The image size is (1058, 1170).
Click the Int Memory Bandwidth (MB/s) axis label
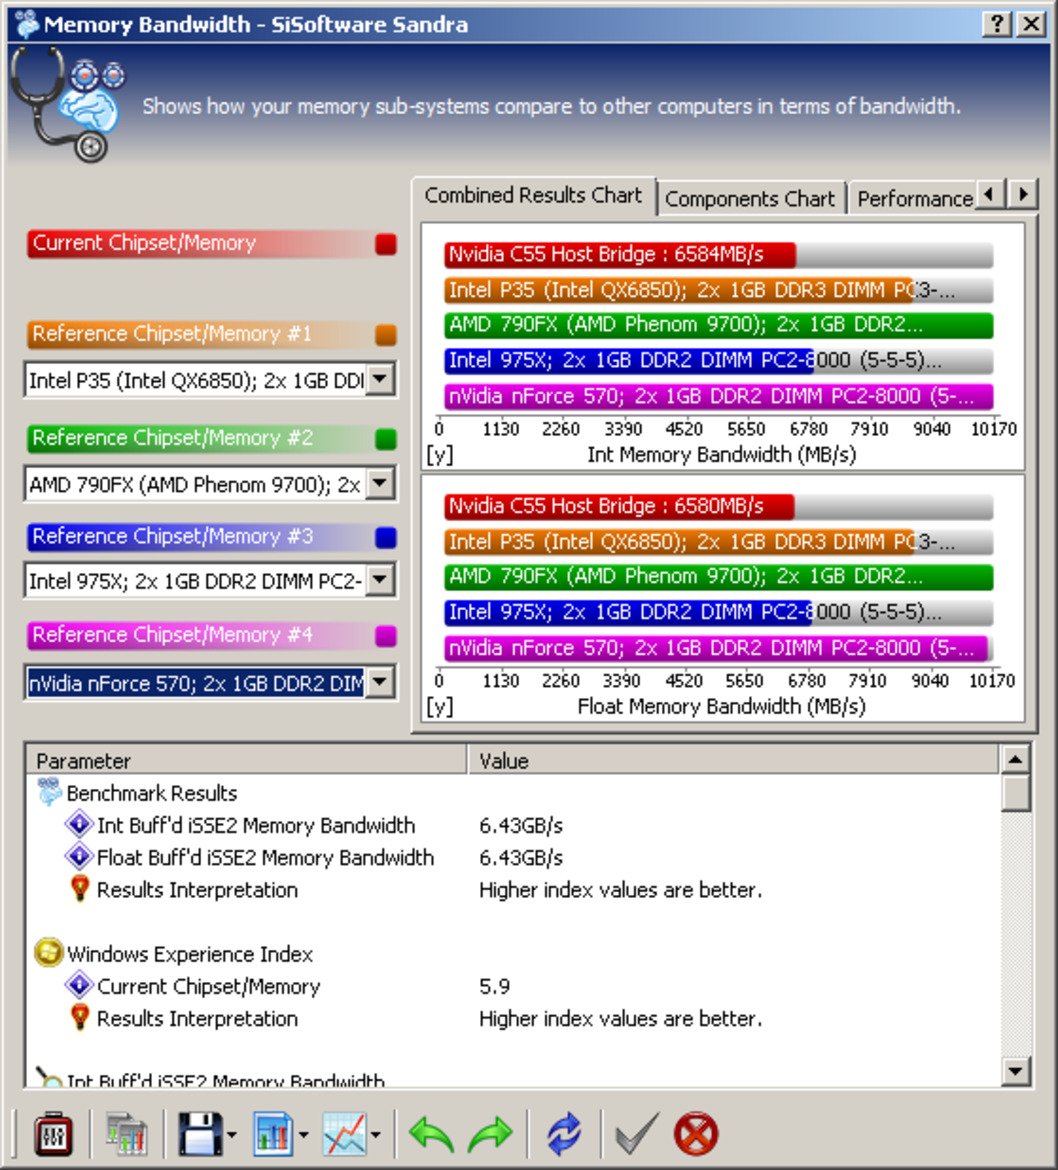coord(721,454)
